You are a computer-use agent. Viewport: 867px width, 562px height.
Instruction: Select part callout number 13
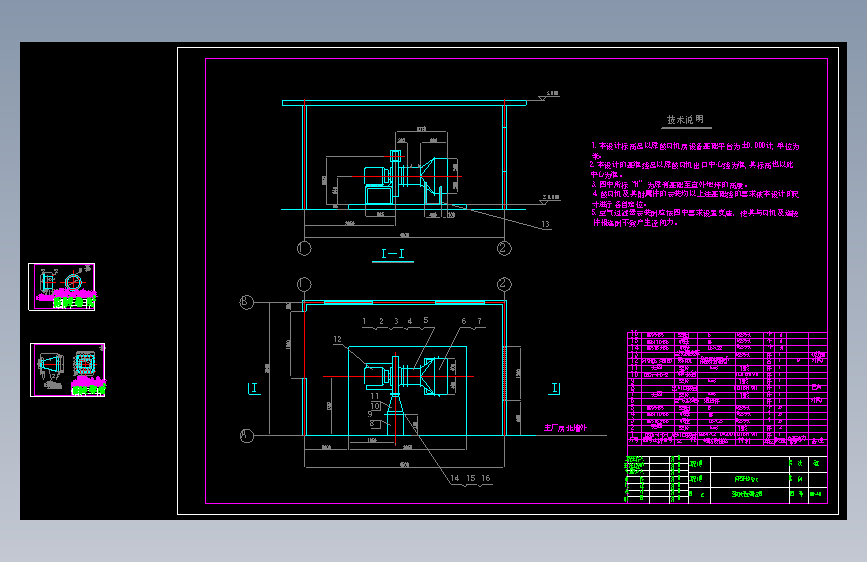(545, 224)
